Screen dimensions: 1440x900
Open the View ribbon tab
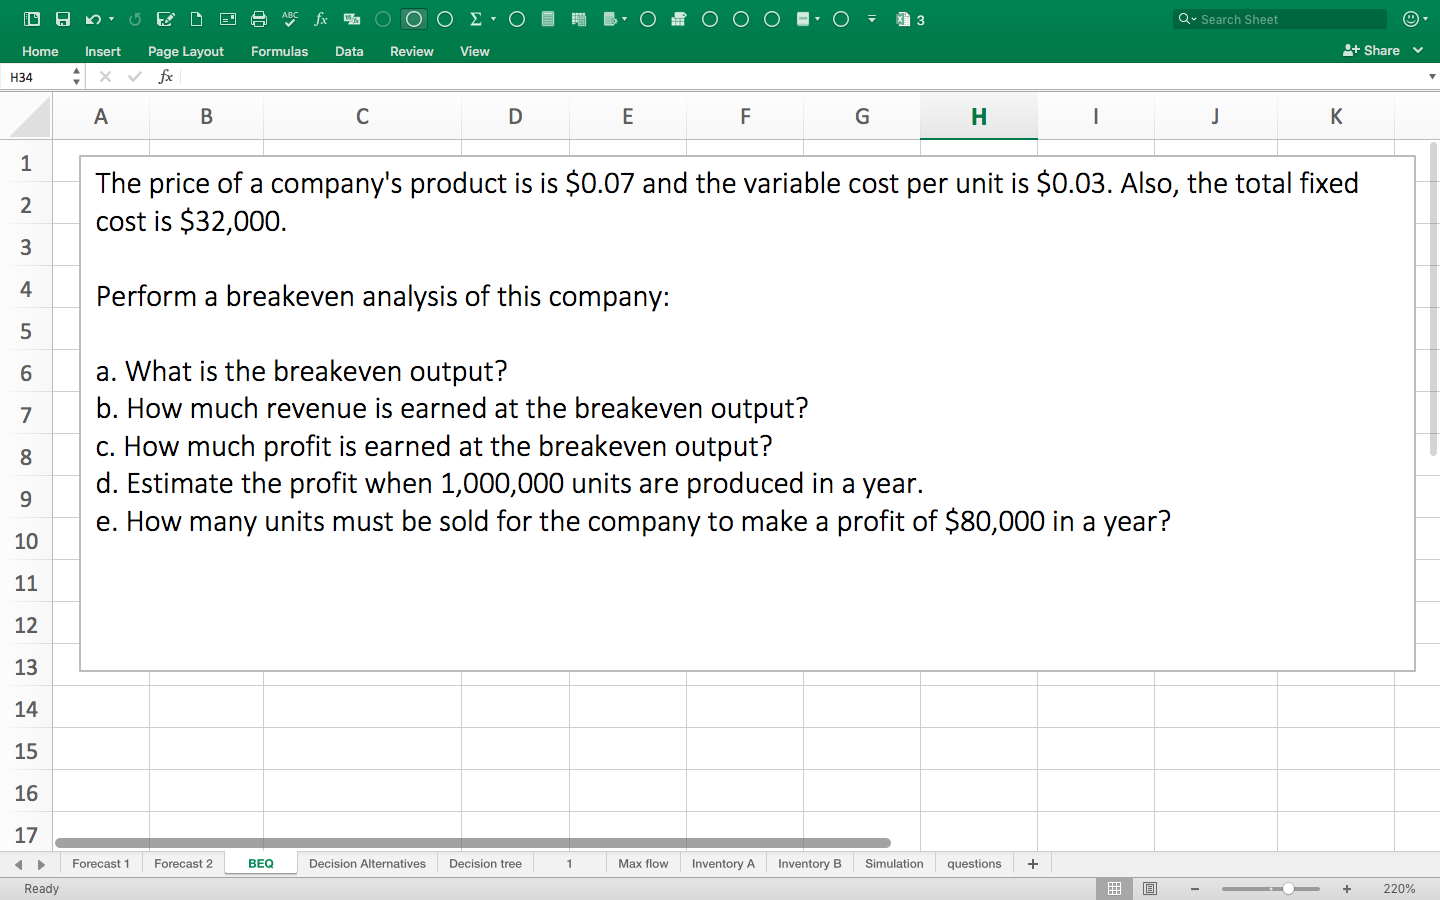tap(475, 51)
